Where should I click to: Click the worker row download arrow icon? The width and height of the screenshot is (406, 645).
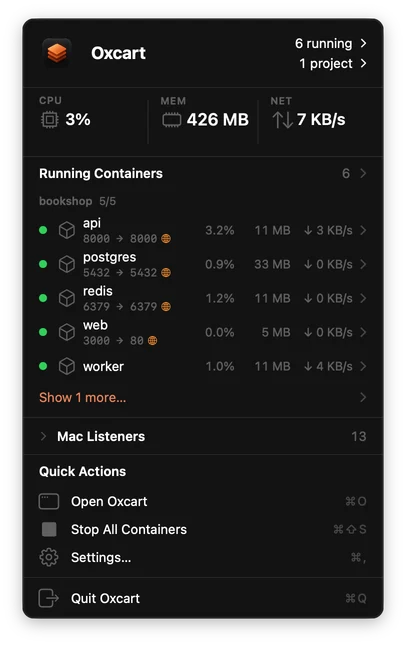(x=308, y=366)
